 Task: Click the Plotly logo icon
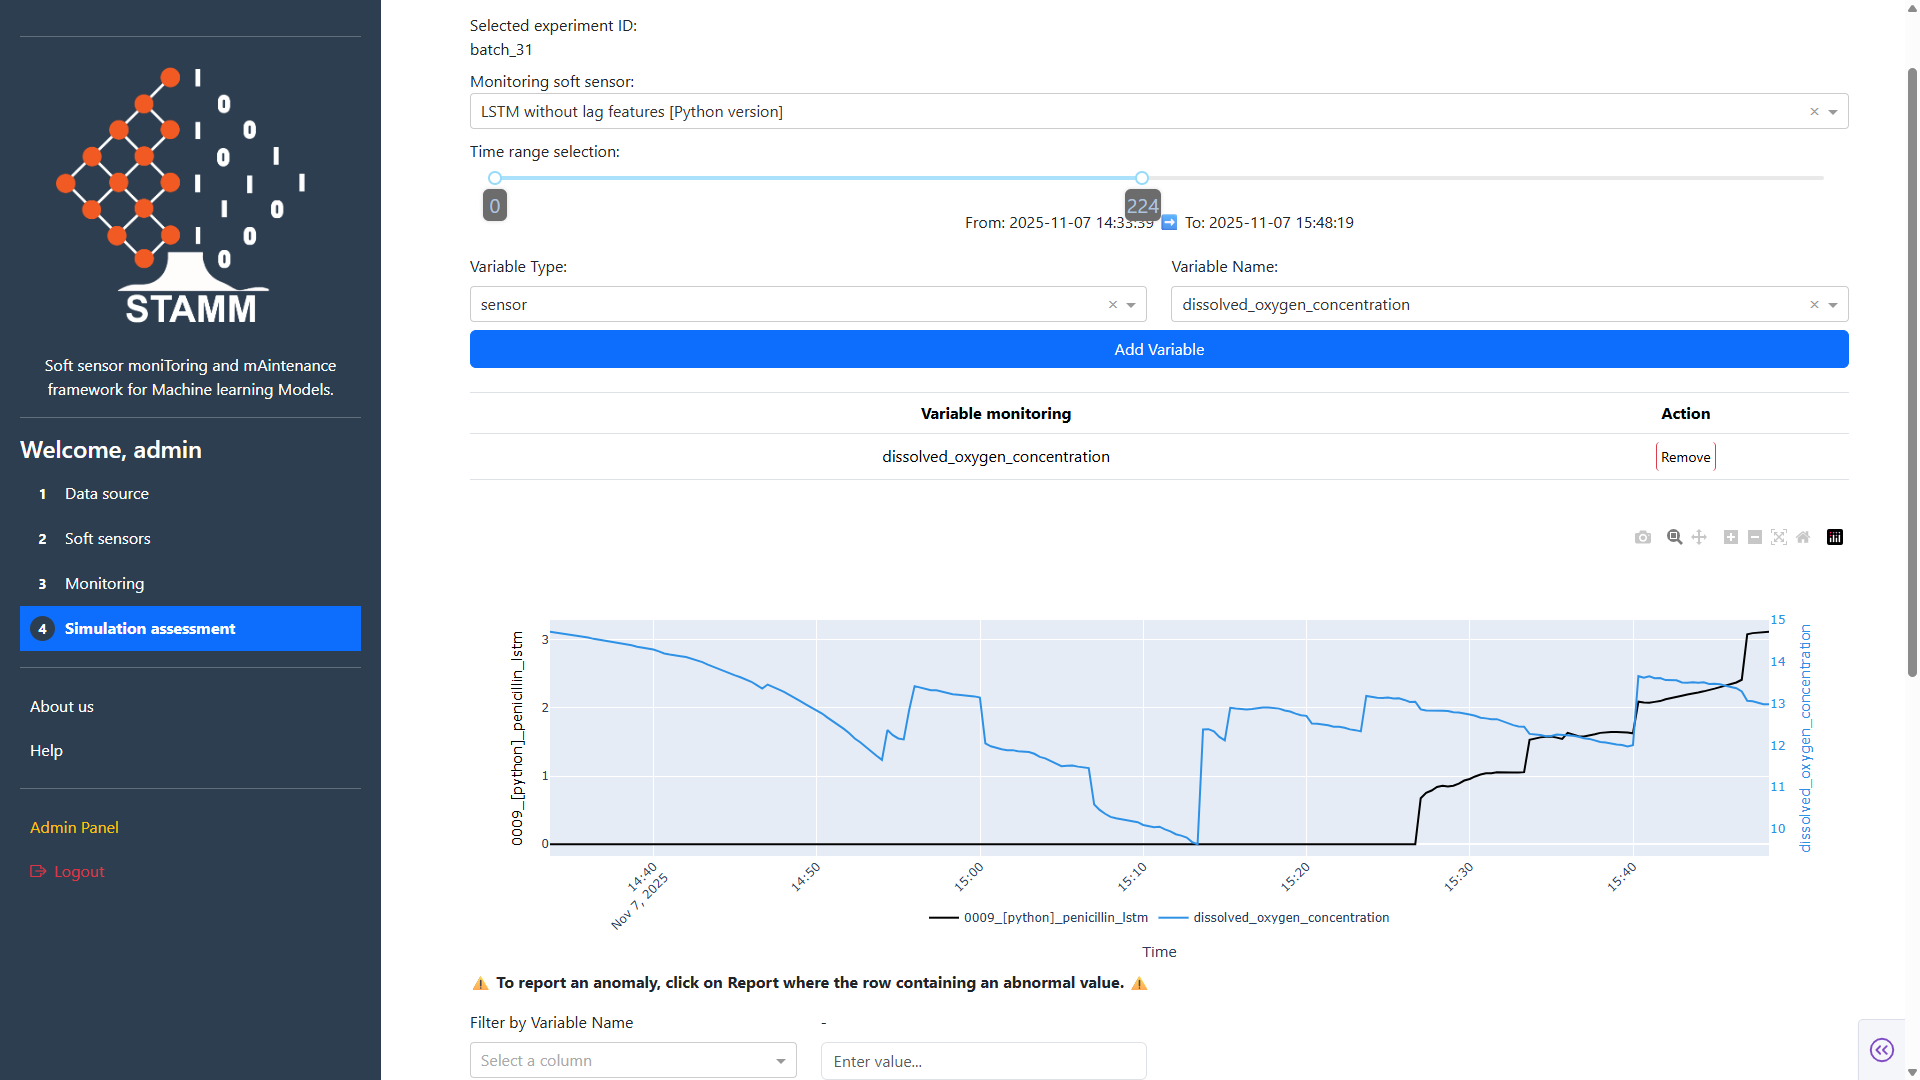[x=1835, y=538]
